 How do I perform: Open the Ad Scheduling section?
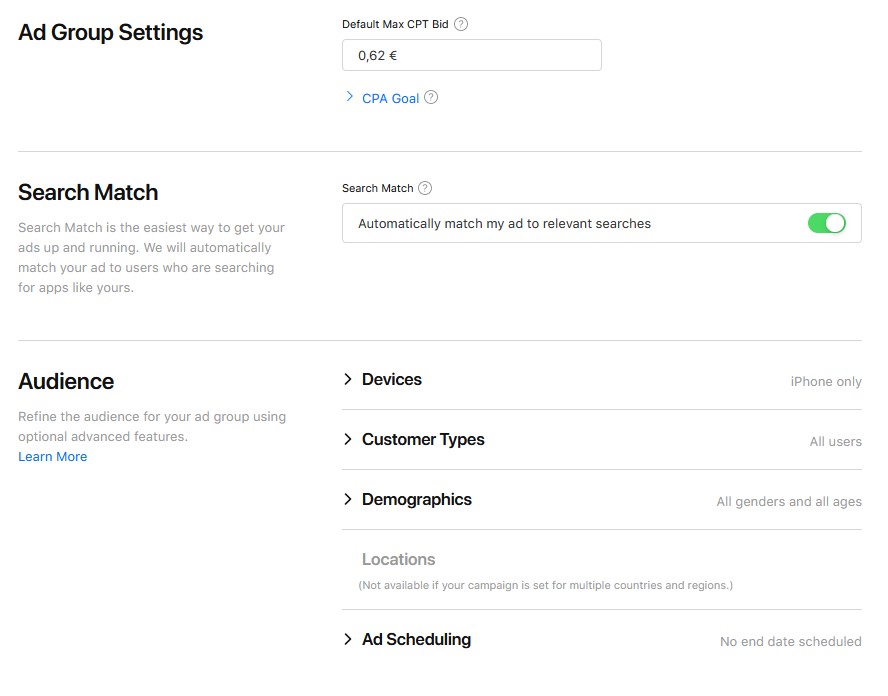pyautogui.click(x=416, y=640)
